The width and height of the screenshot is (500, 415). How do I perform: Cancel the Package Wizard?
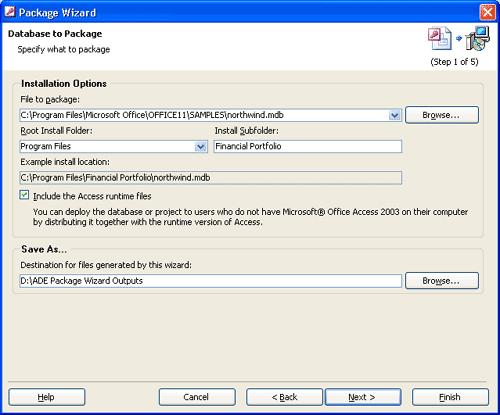click(x=197, y=397)
